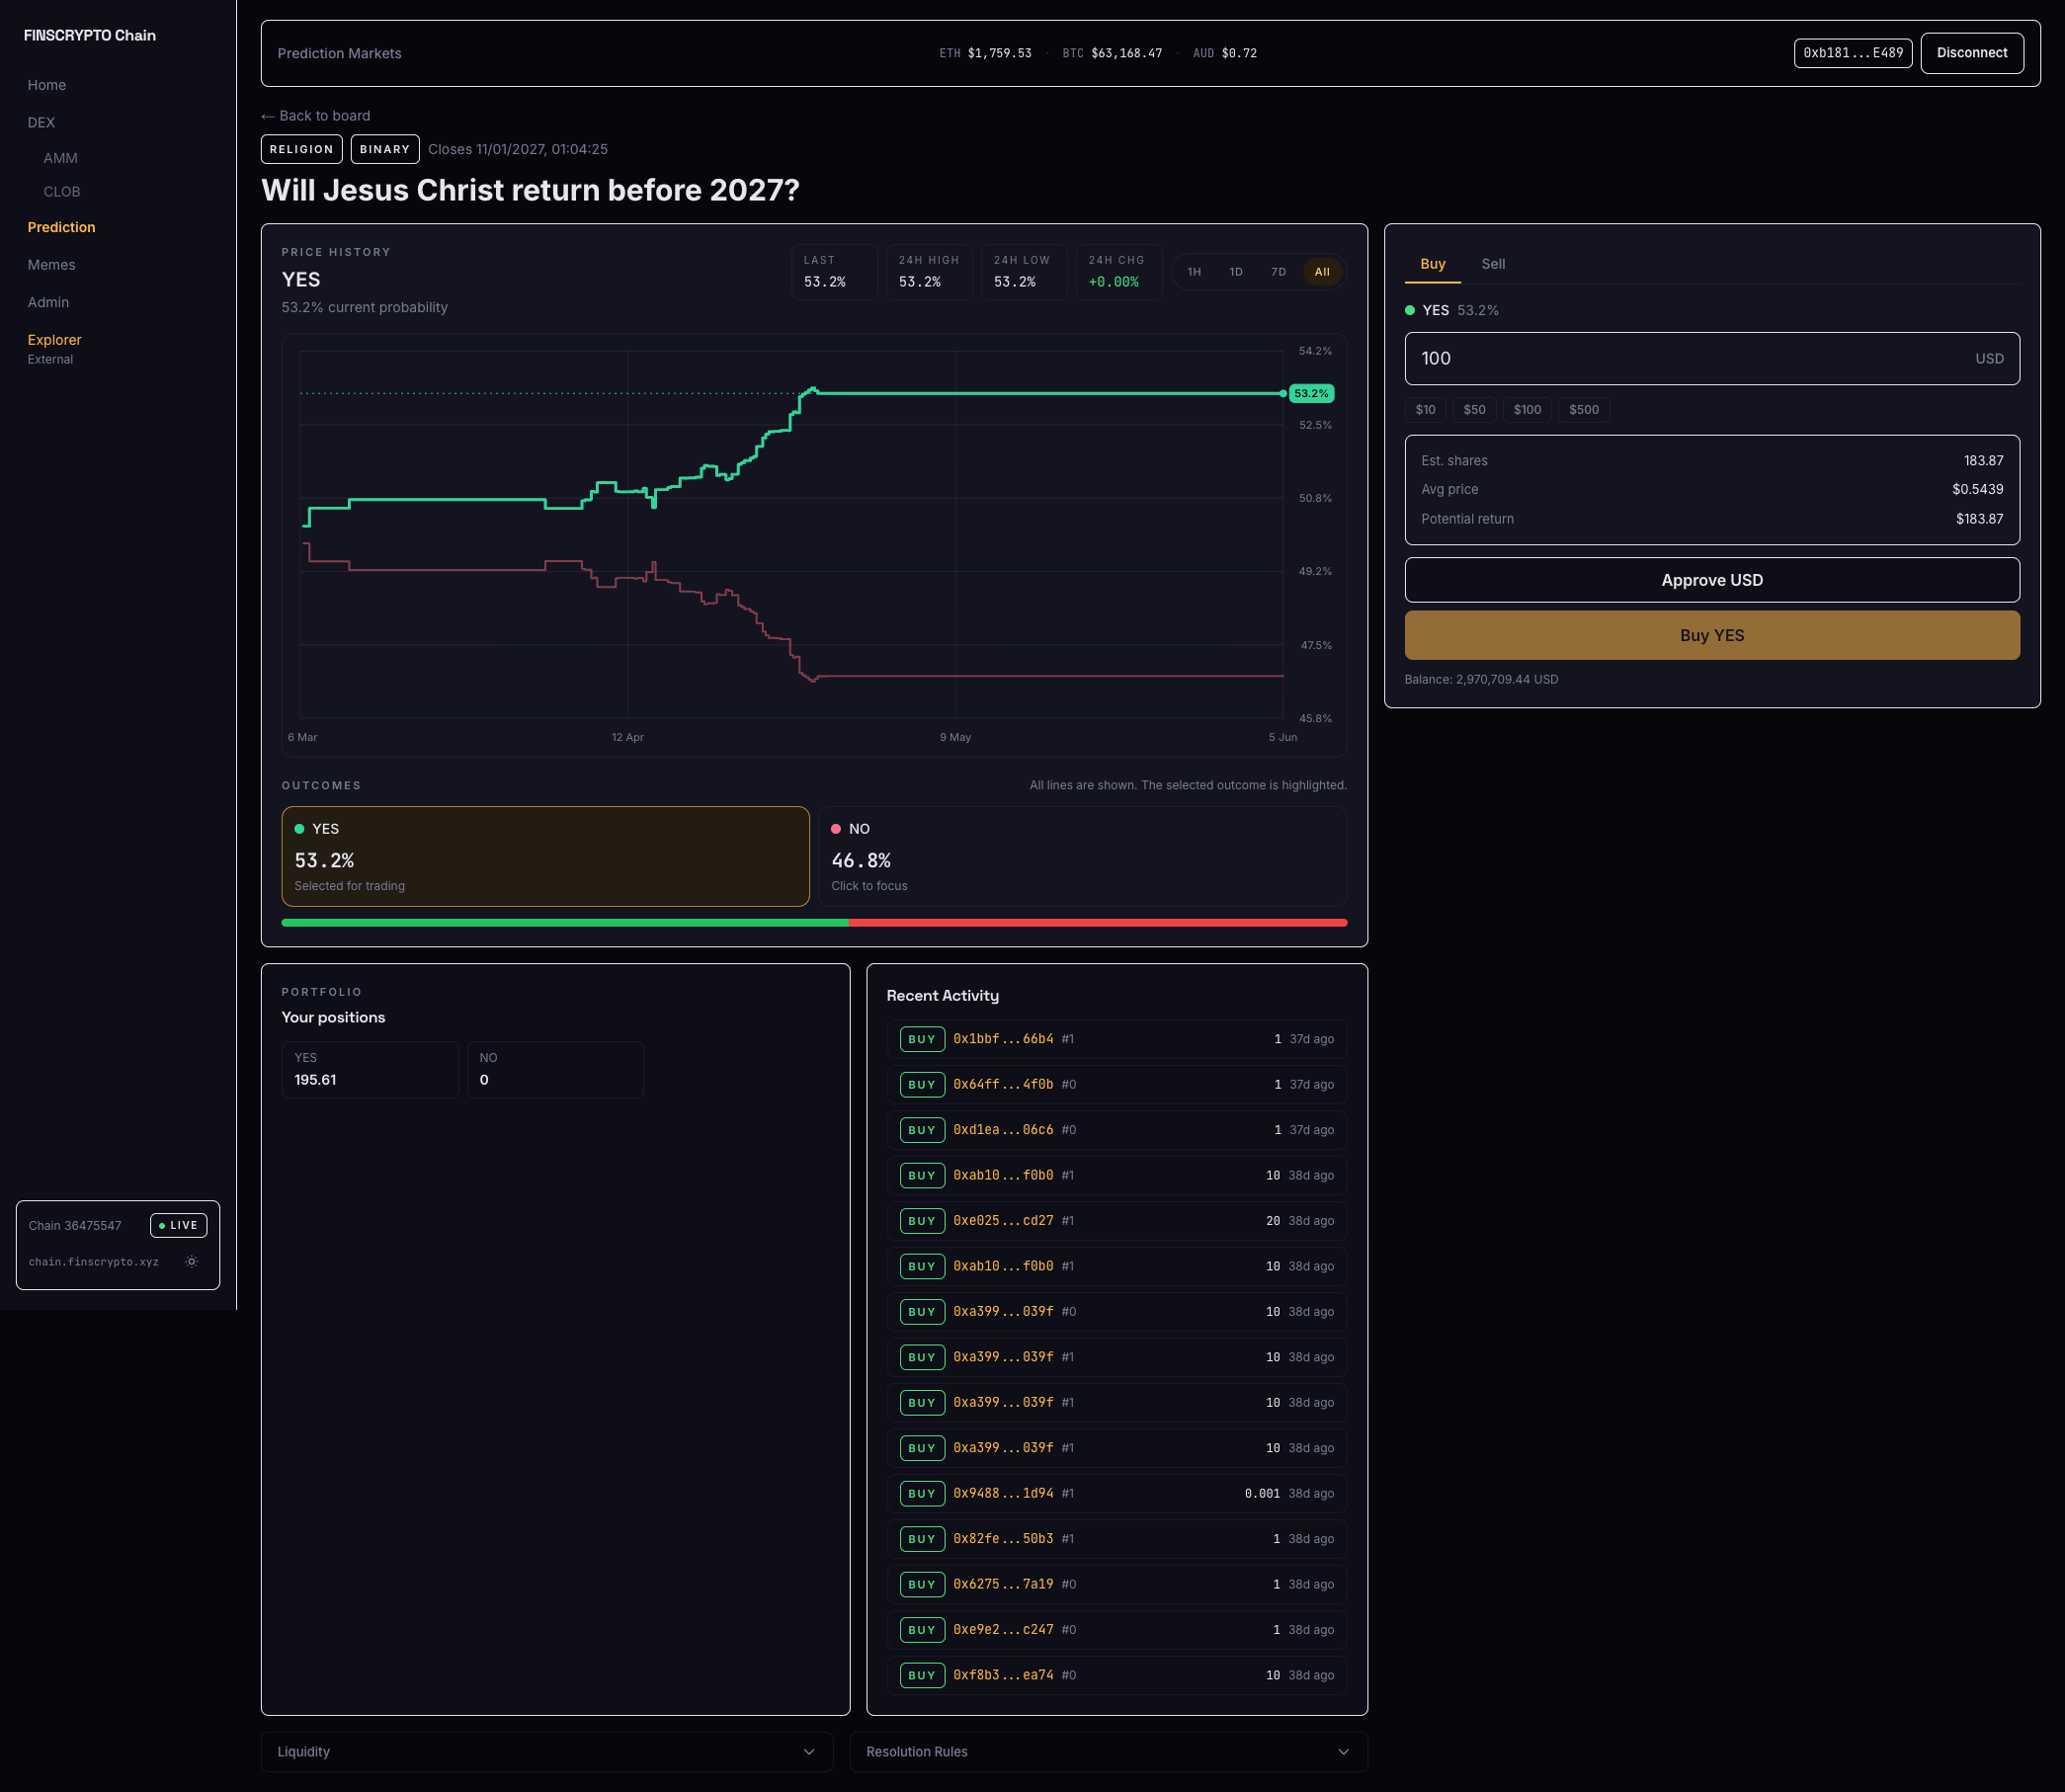Switch chart range to 1D
The image size is (2065, 1792).
click(1236, 272)
